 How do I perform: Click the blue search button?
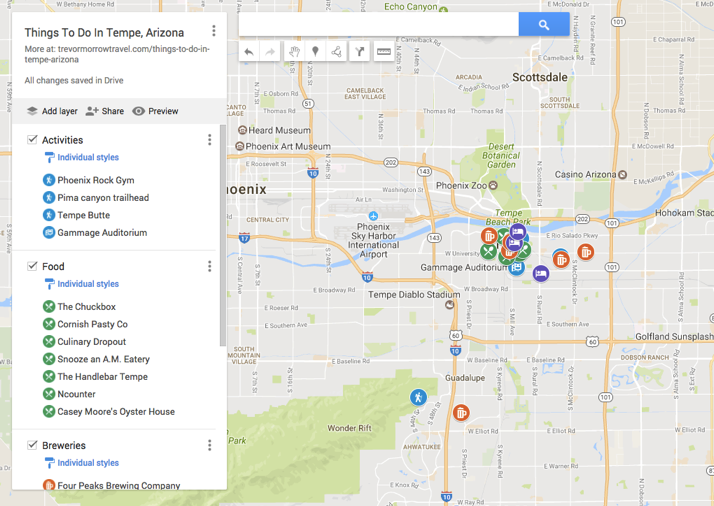tap(544, 24)
